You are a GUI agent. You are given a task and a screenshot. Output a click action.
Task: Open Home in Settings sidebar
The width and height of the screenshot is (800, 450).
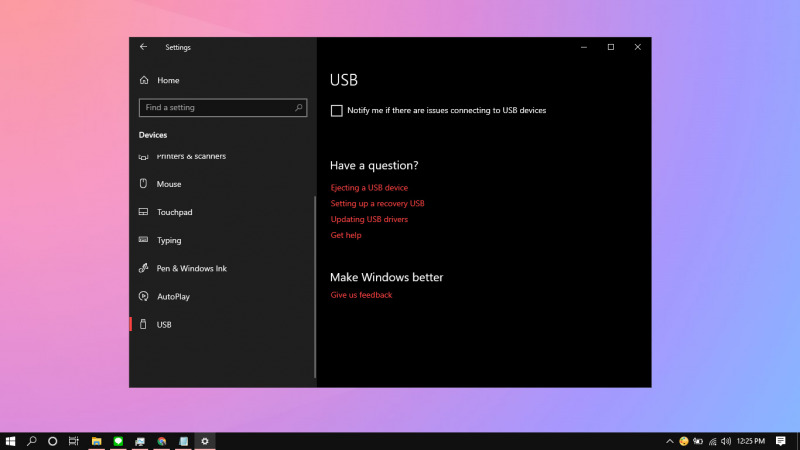pyautogui.click(x=167, y=80)
